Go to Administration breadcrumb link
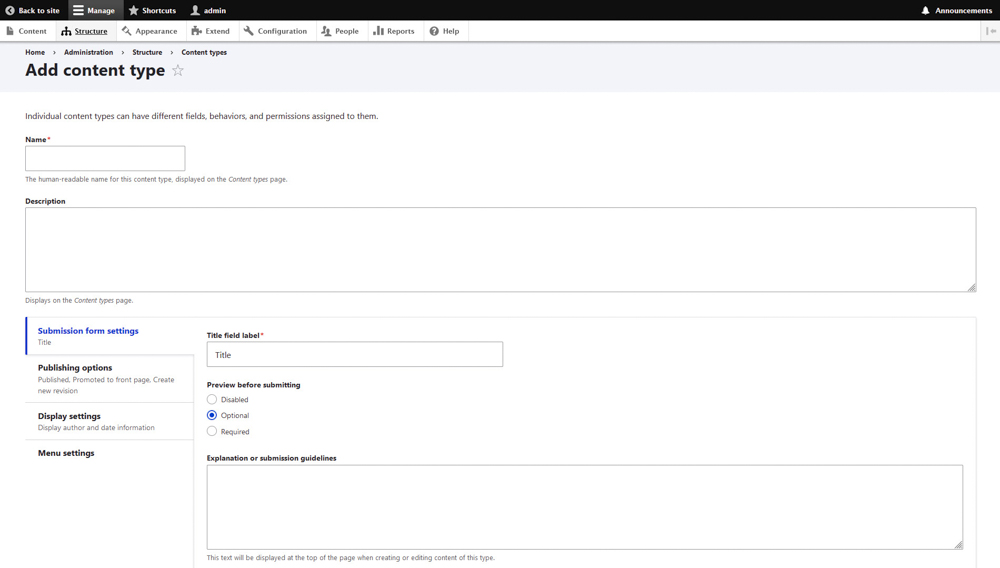1000x568 pixels. 89,52
